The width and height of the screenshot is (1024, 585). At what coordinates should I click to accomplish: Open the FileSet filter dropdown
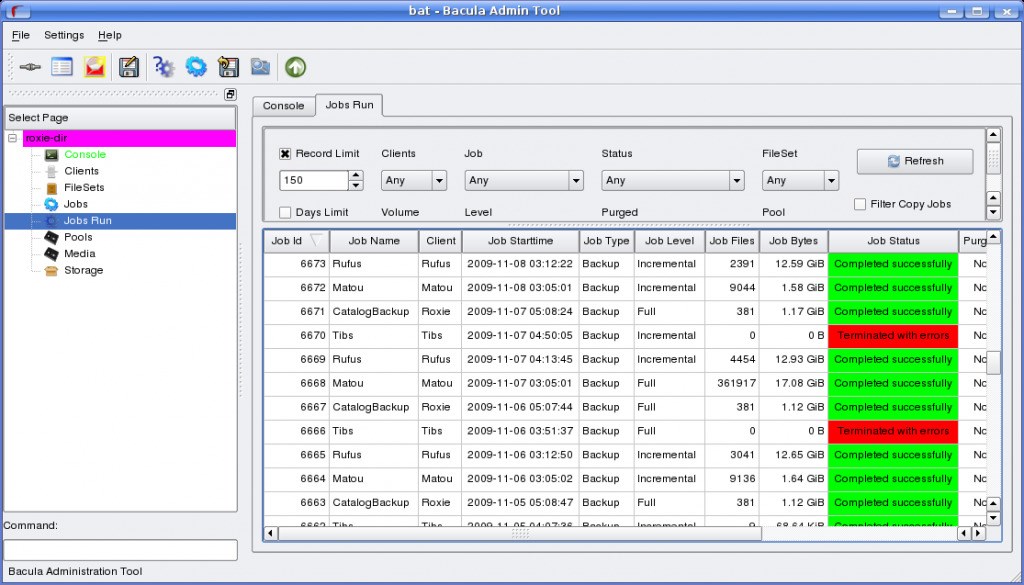point(800,180)
